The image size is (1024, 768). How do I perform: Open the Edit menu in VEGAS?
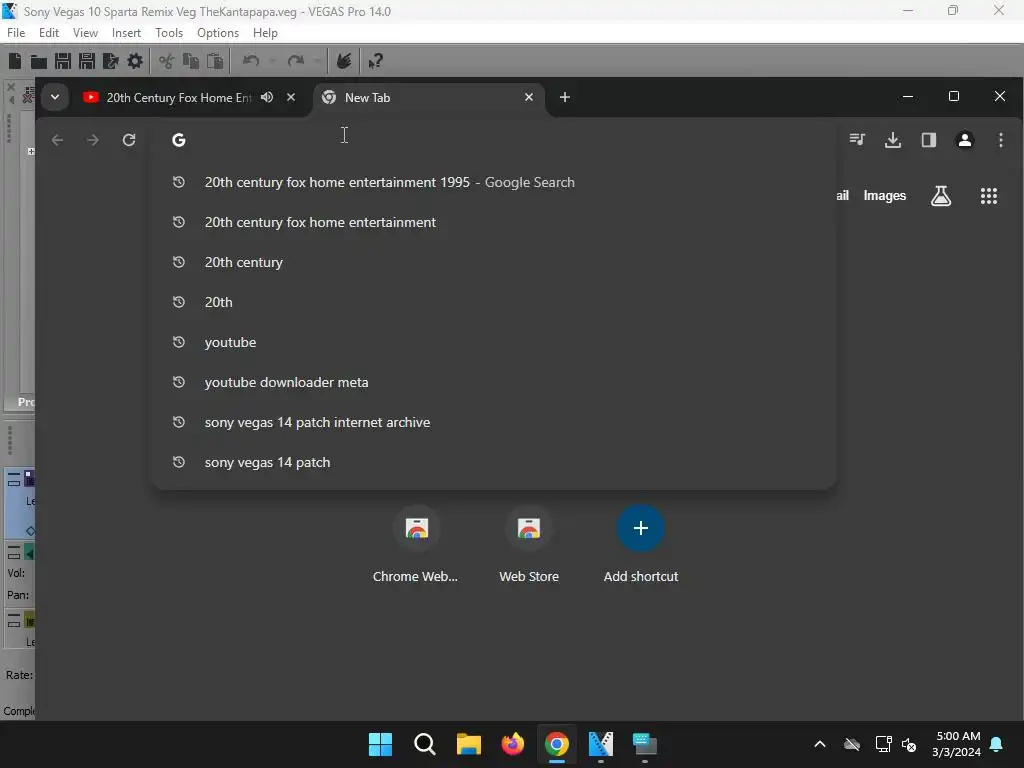[49, 33]
